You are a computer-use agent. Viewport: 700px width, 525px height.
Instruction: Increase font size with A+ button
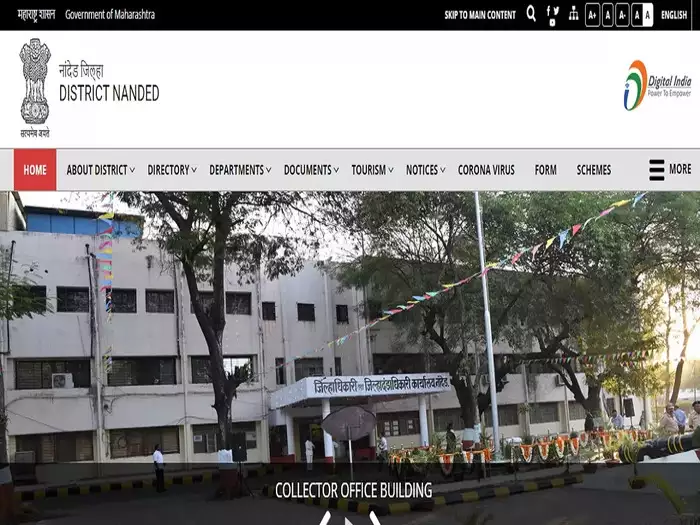coord(592,15)
